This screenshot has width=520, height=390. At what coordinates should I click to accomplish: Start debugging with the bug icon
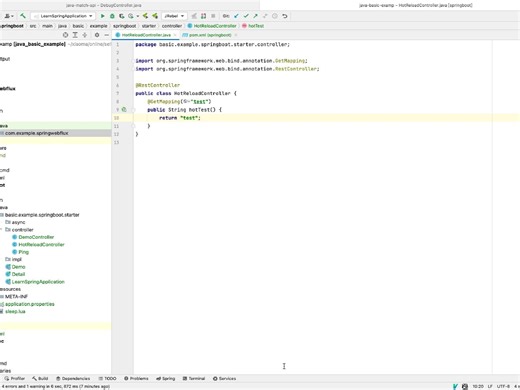(112, 16)
